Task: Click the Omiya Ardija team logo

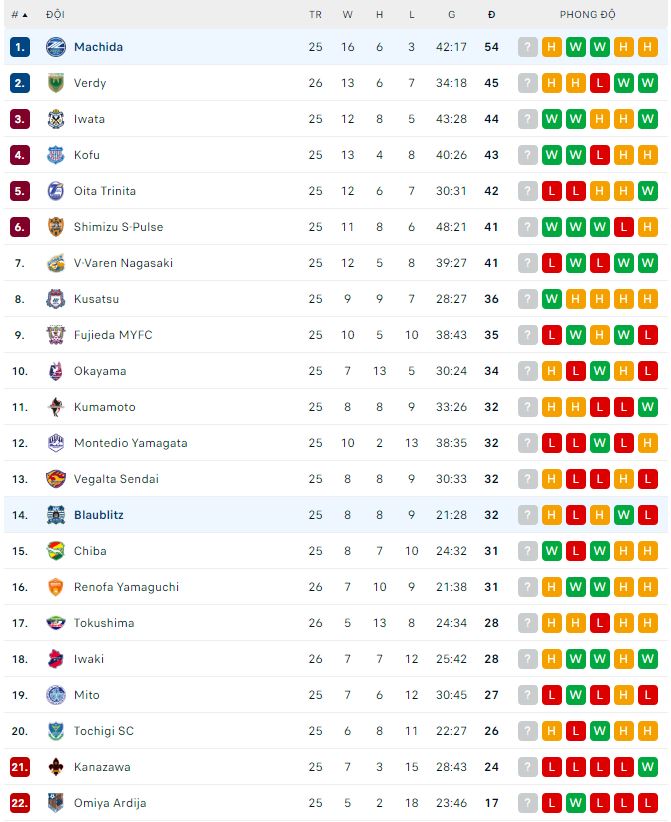Action: (56, 803)
